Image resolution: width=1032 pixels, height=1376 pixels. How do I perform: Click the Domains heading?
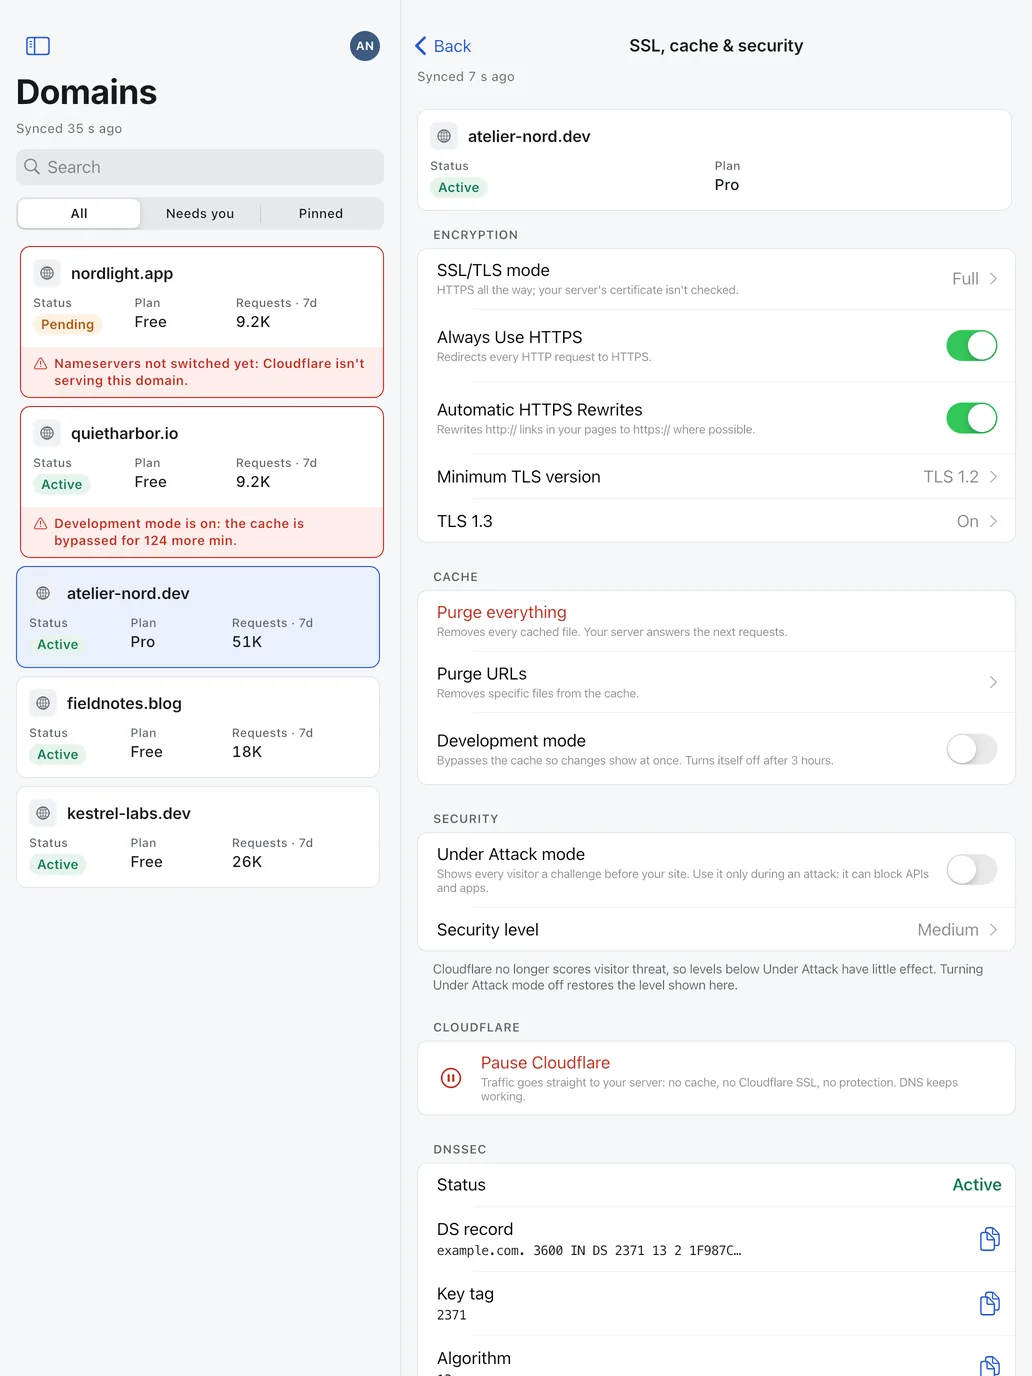click(87, 92)
